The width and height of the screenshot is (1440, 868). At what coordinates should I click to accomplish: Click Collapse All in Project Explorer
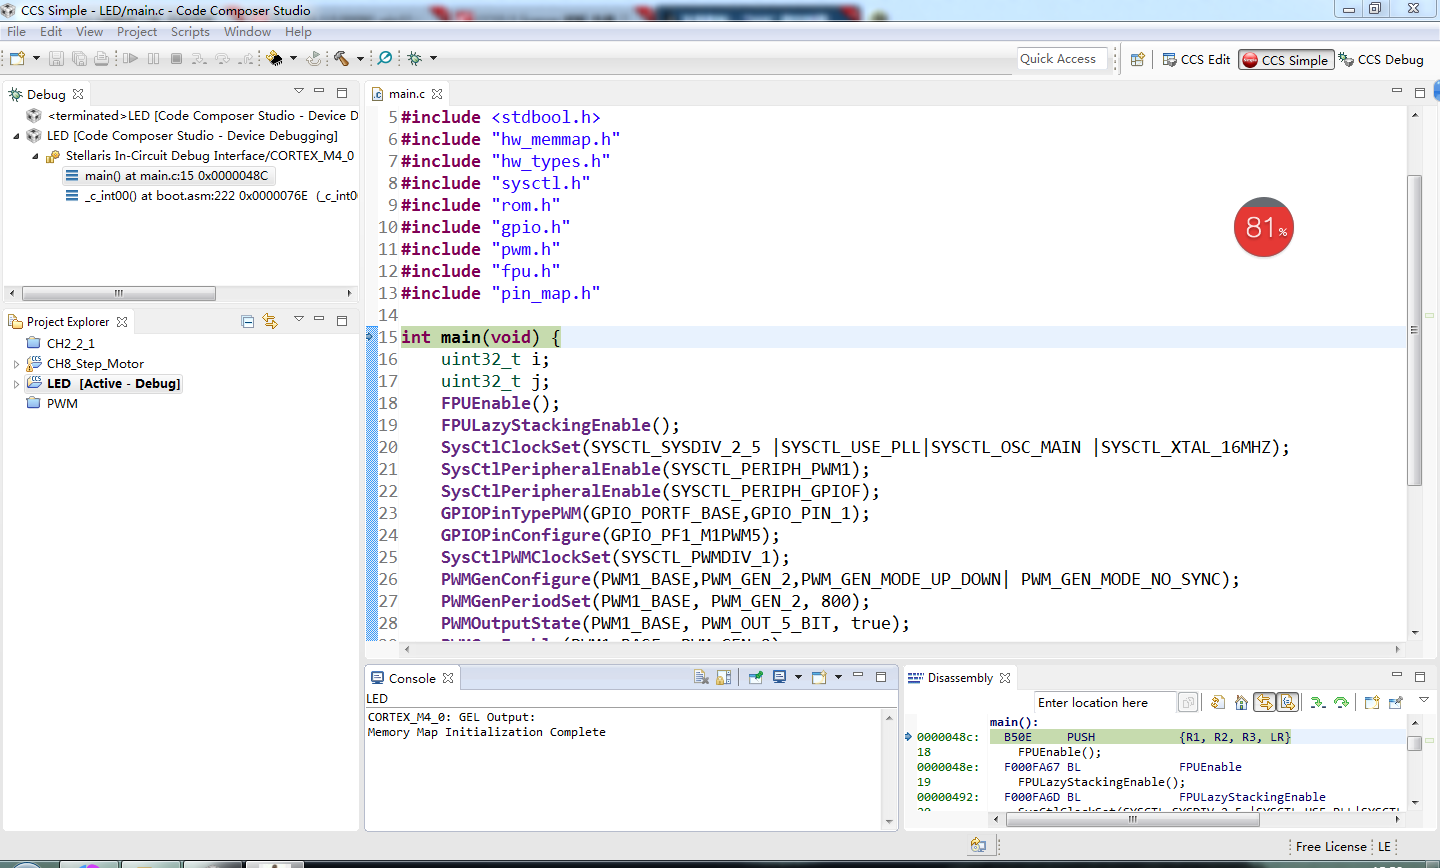[248, 321]
